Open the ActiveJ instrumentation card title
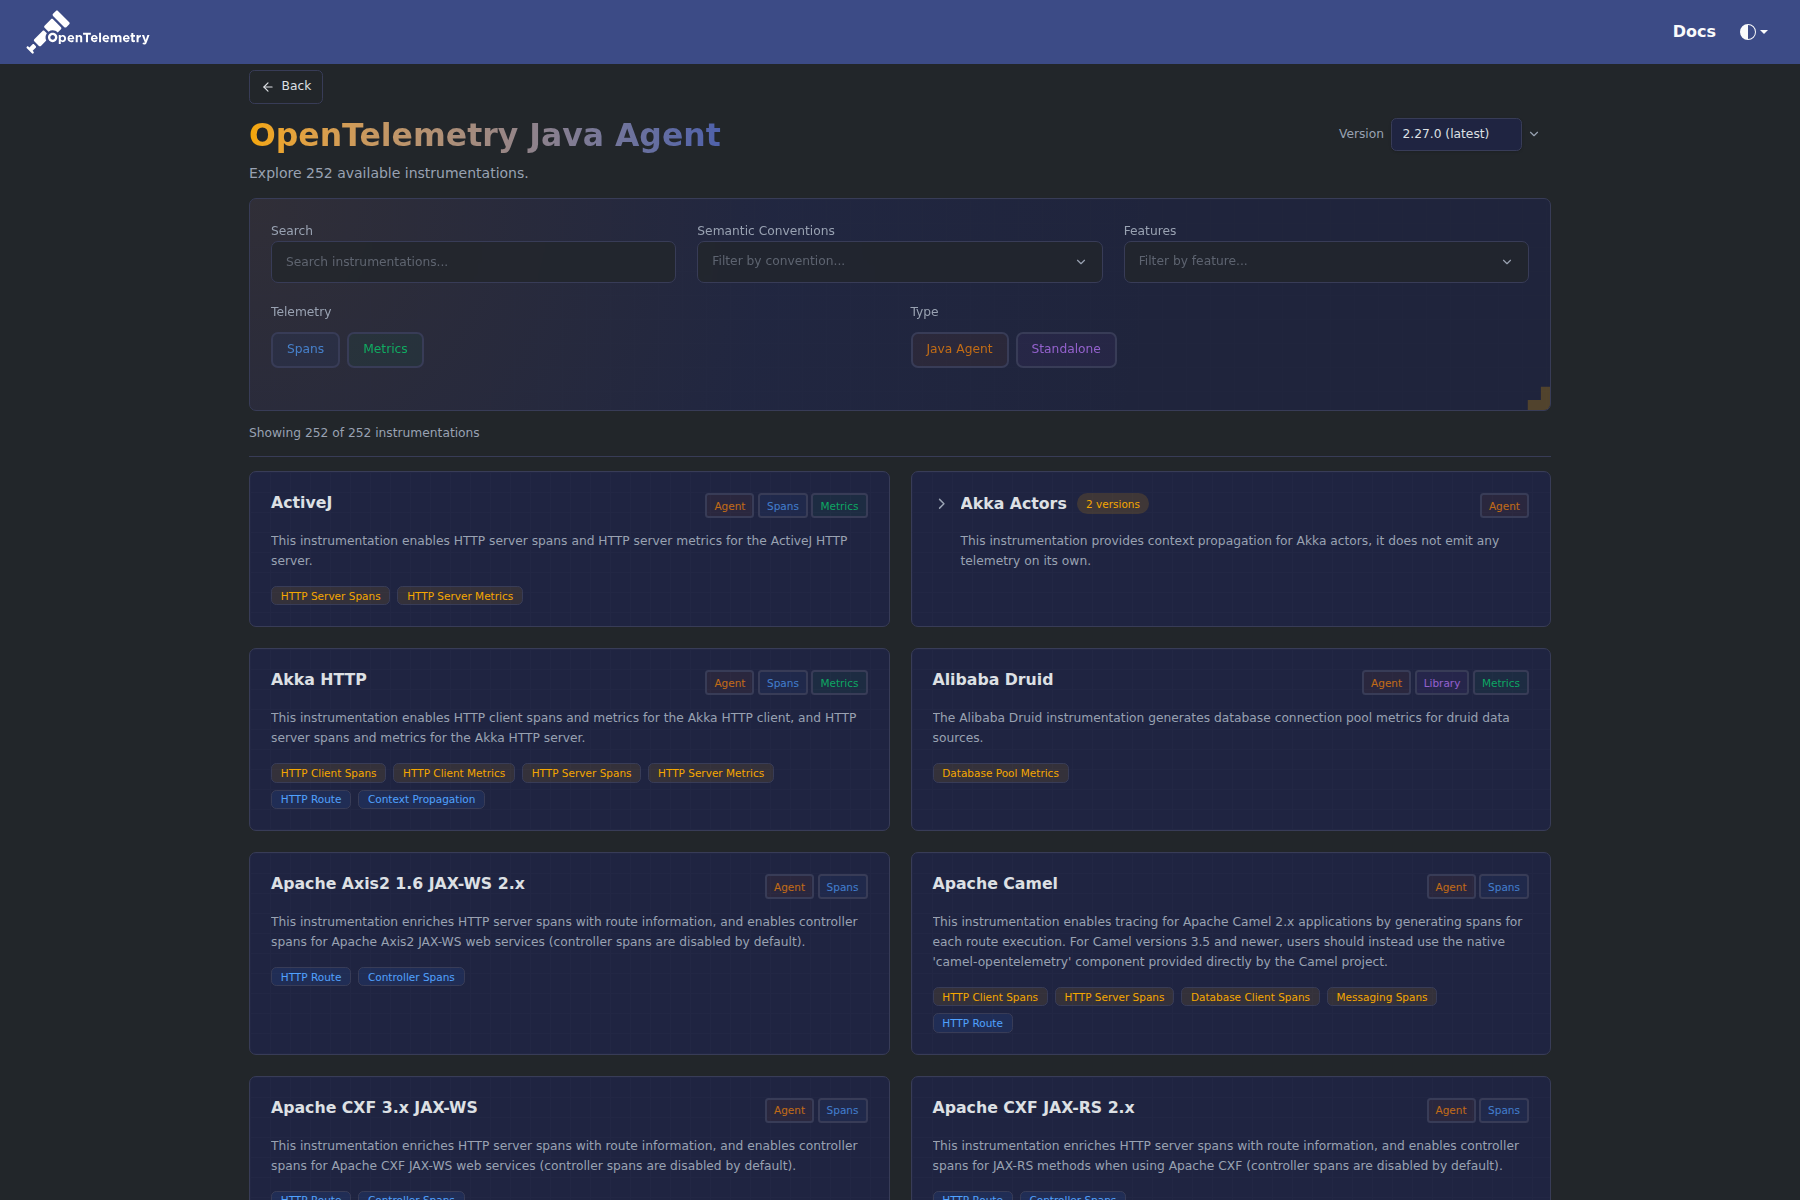Screen dimensions: 1800x1200 301,503
